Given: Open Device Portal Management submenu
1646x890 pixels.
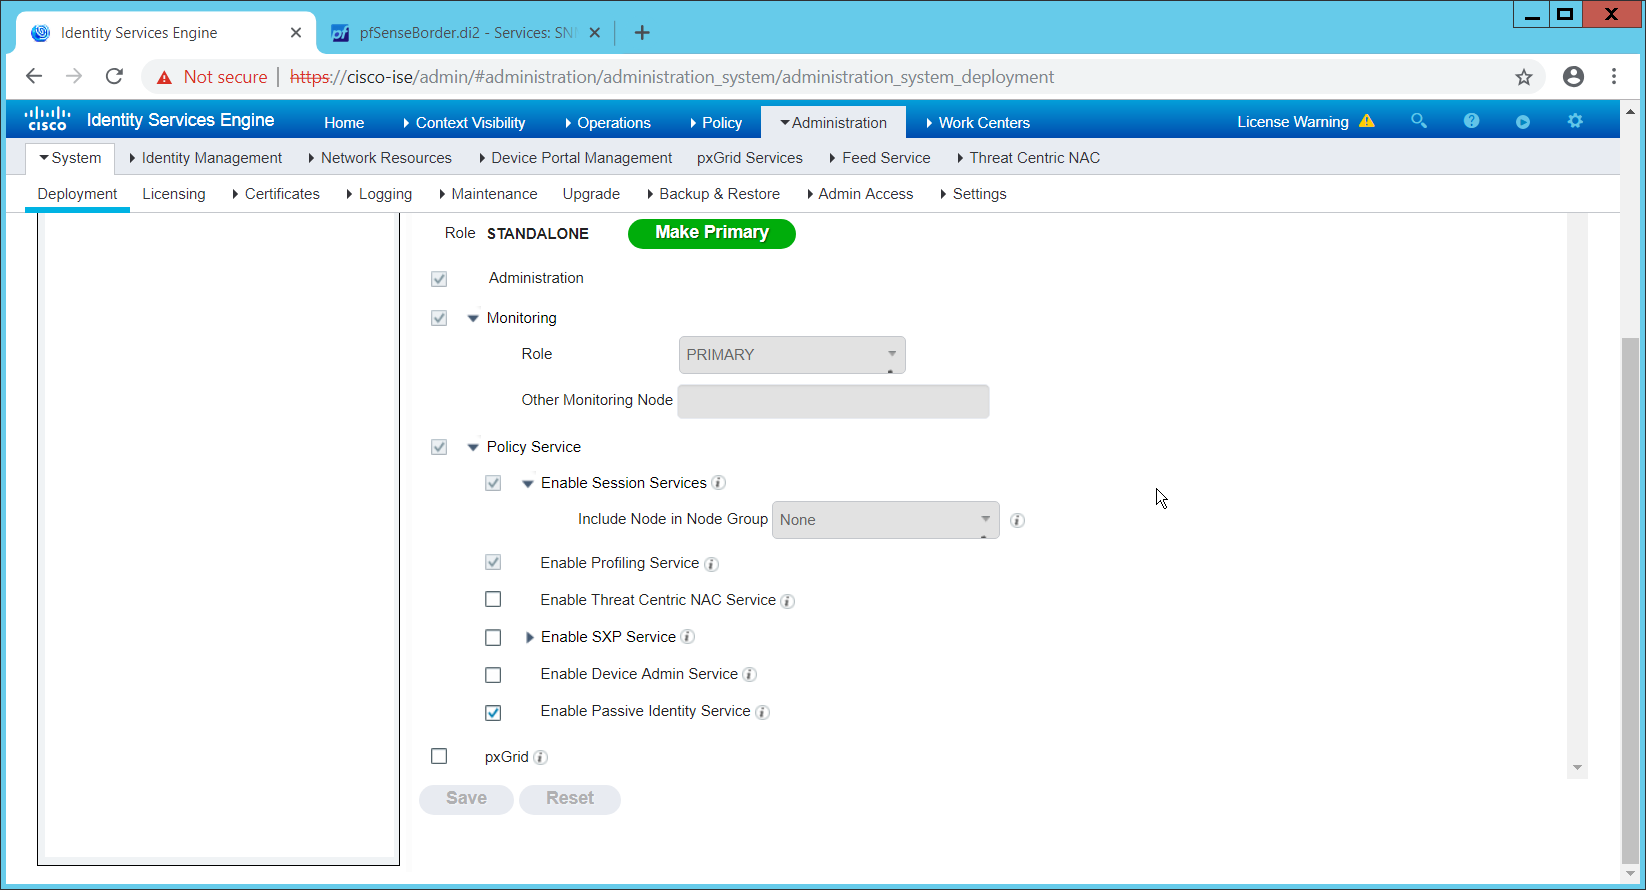Looking at the screenshot, I should [575, 158].
